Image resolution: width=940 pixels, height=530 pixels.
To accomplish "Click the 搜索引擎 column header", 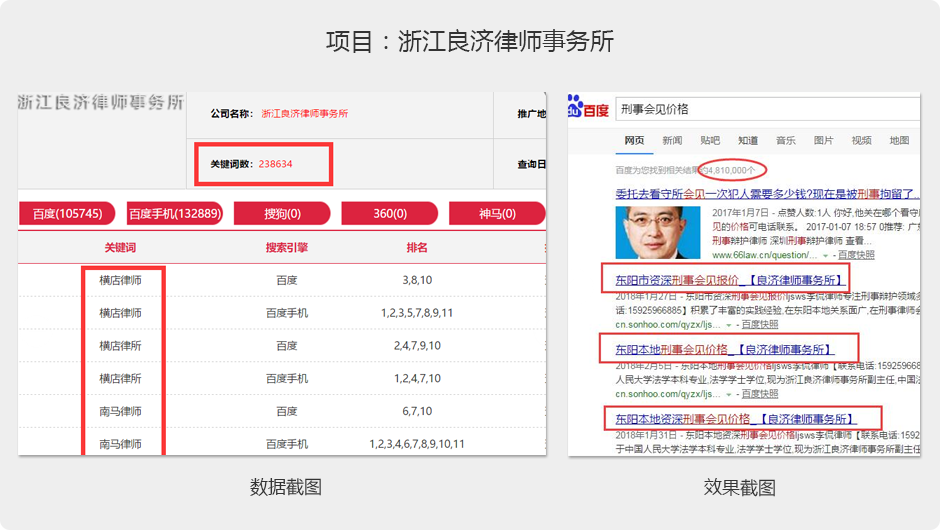I will tap(287, 248).
